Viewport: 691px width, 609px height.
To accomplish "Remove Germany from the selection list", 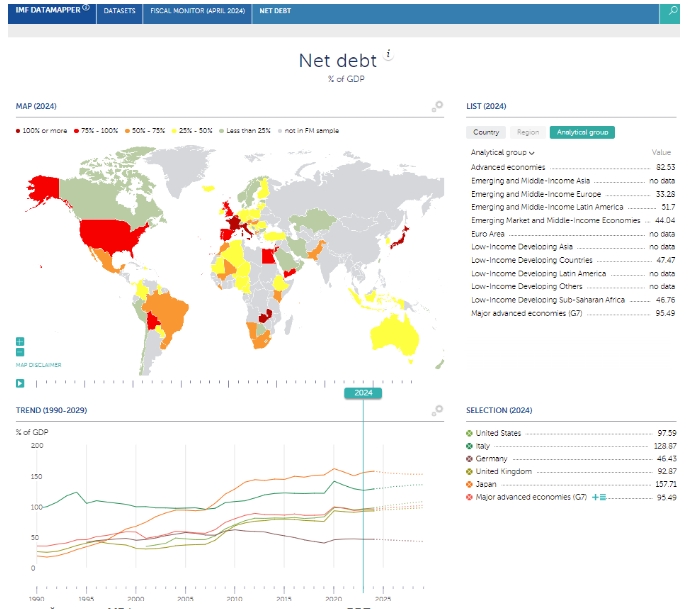I will (469, 458).
